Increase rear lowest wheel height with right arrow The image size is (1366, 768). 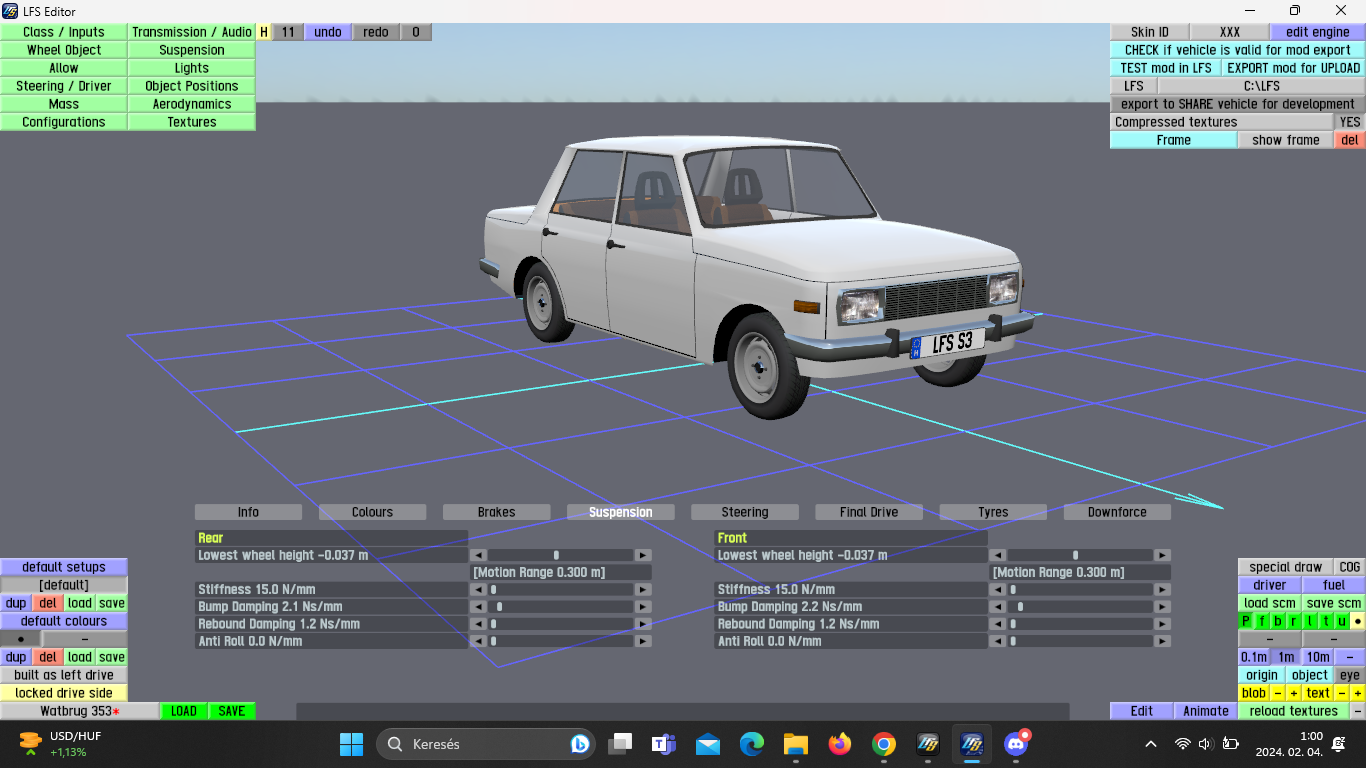coord(643,555)
